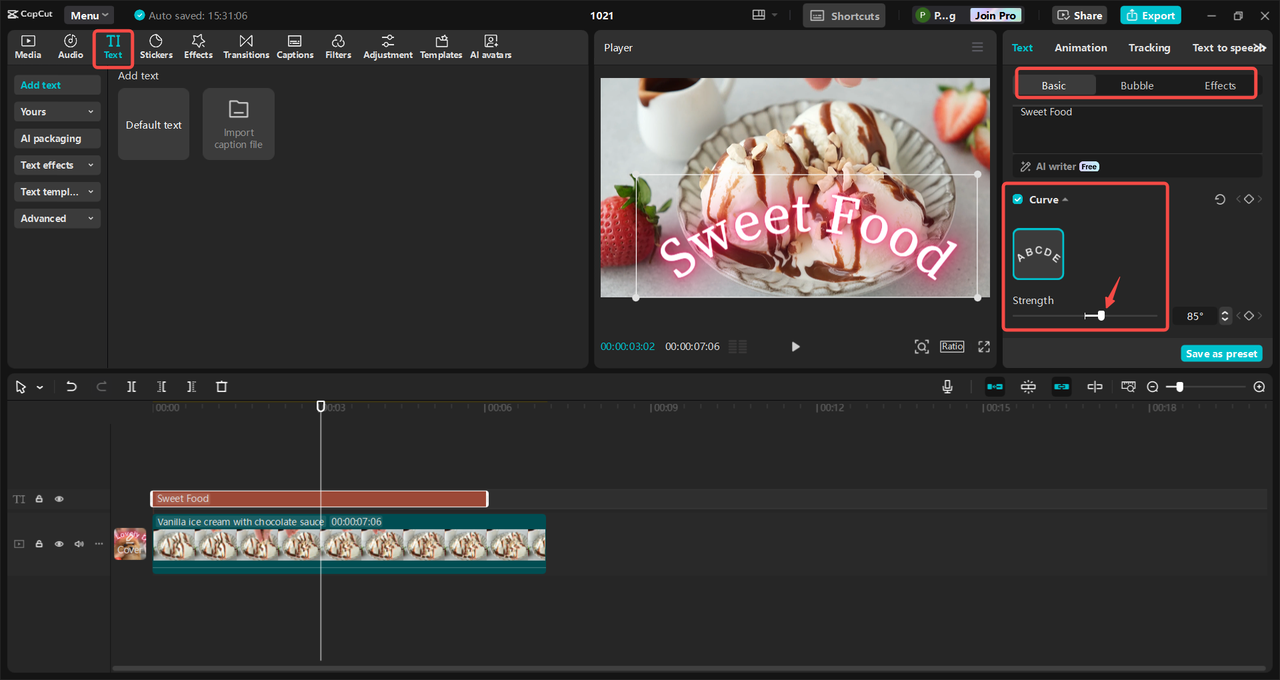This screenshot has height=680, width=1280.
Task: Add keyframe beside the 85° strength value
Action: 1248,316
